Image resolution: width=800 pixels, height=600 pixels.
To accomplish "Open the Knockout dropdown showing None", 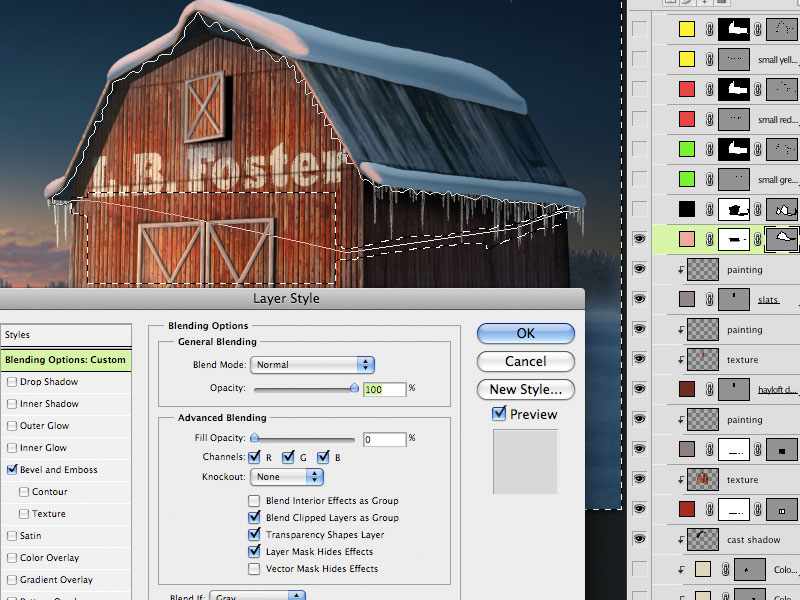I will pos(287,477).
